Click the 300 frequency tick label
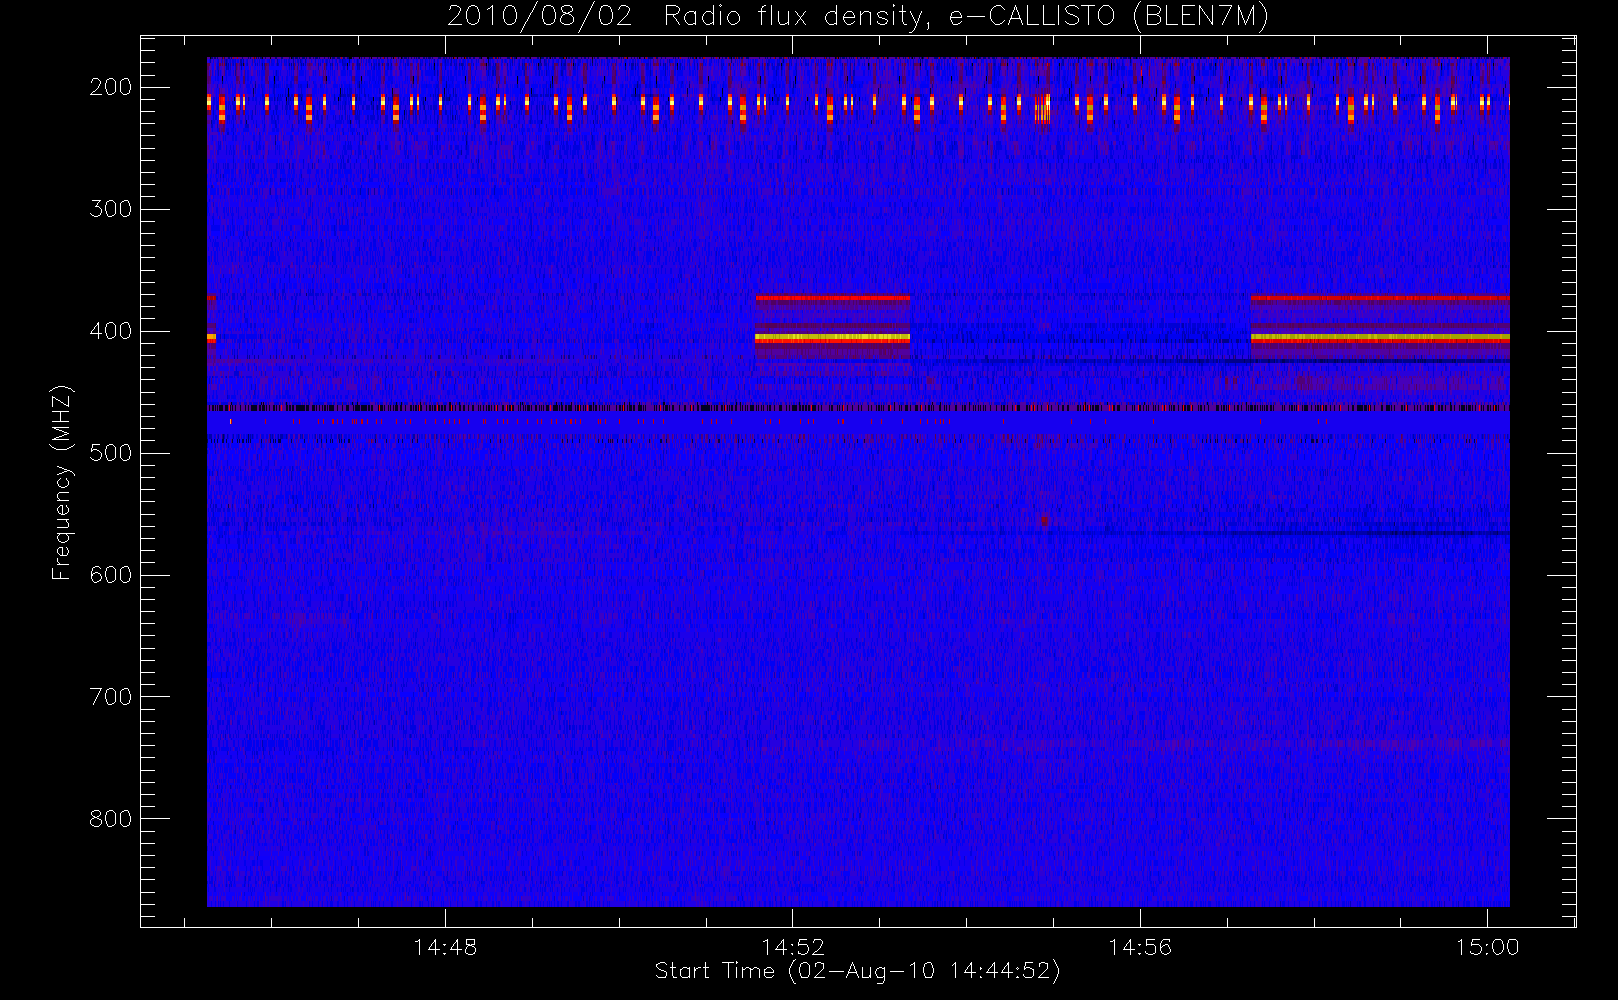 [111, 209]
